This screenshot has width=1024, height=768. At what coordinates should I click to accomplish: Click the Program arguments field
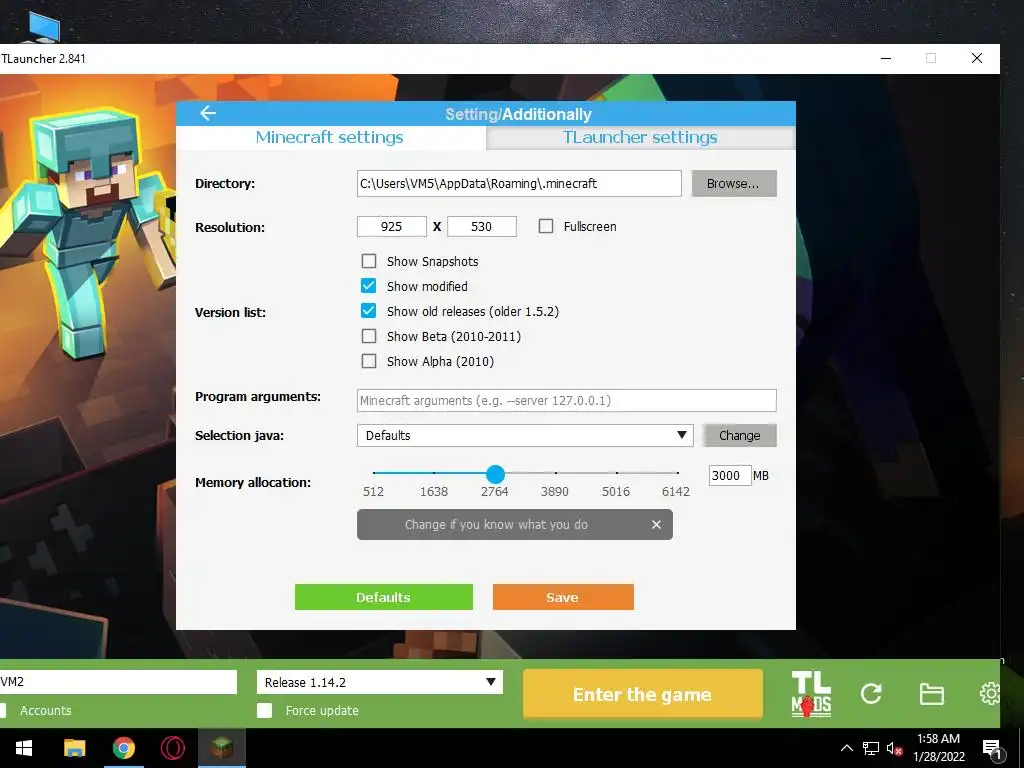(567, 400)
